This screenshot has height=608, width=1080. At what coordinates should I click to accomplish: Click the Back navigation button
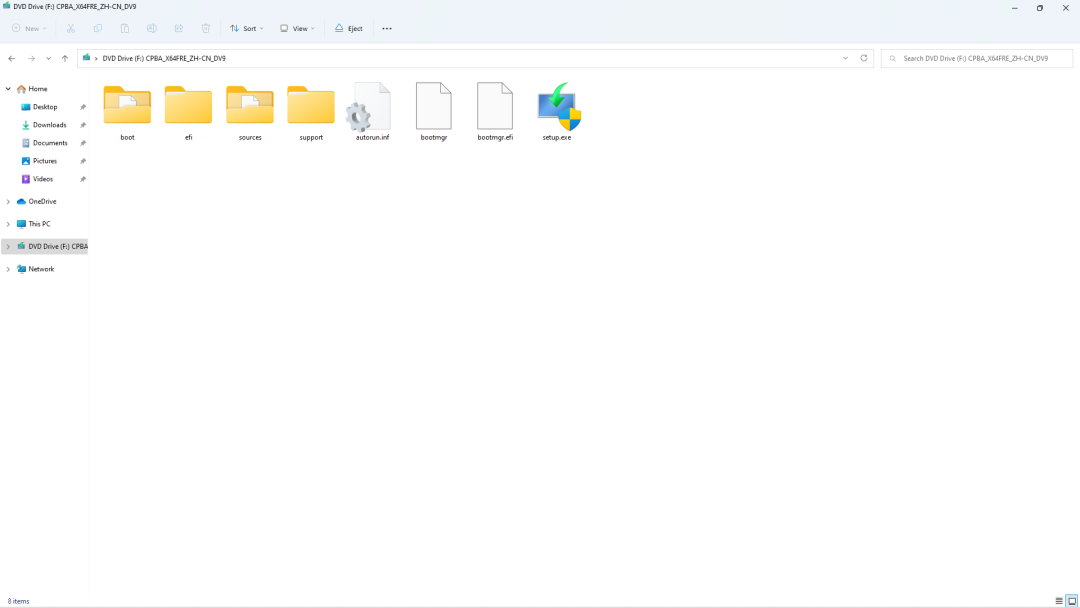[11, 58]
